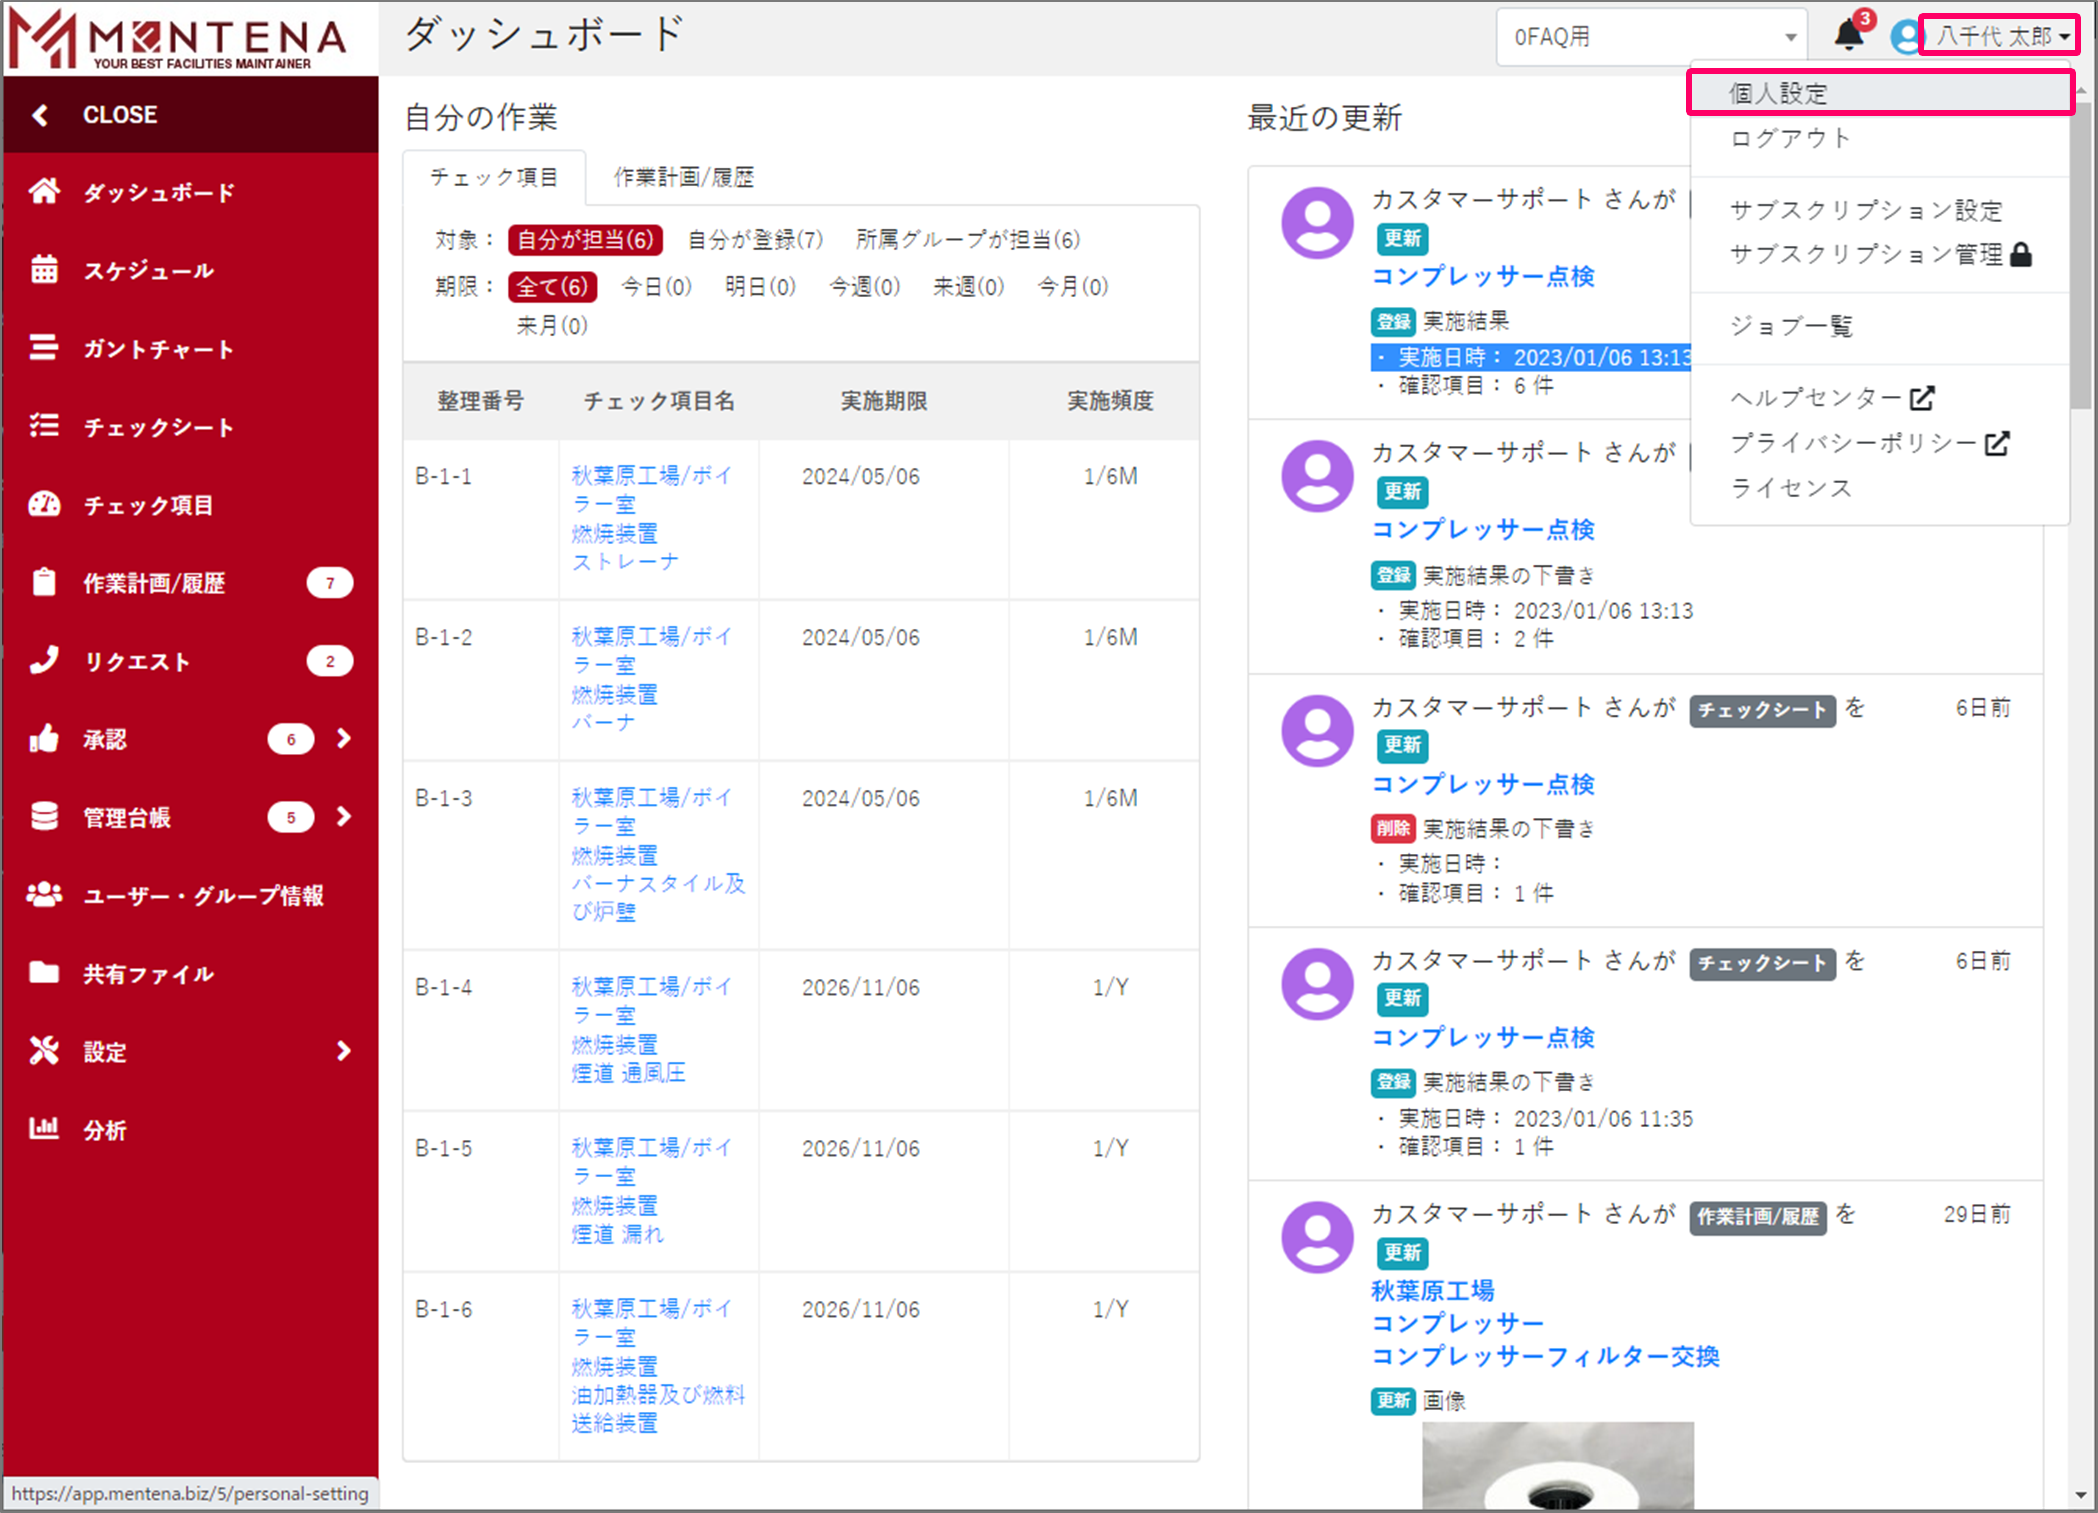The image size is (2098, 1513).
Task: Choose 個人設定 from the user menu
Action: (1778, 93)
